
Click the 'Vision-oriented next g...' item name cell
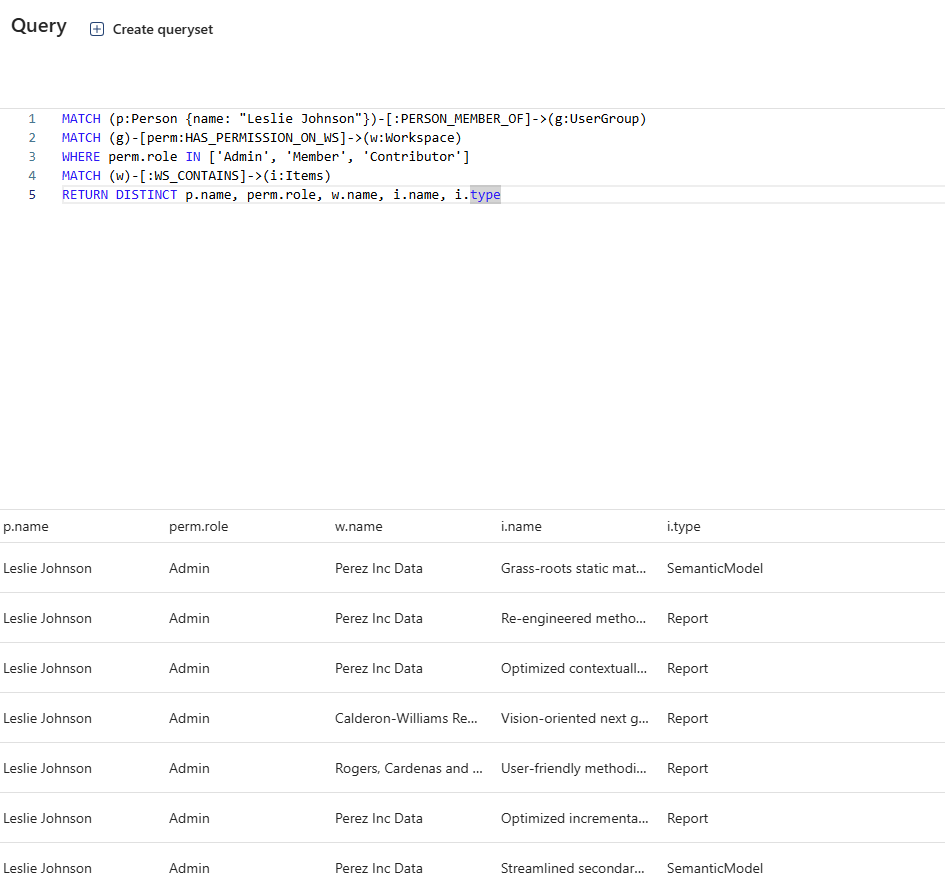(574, 718)
